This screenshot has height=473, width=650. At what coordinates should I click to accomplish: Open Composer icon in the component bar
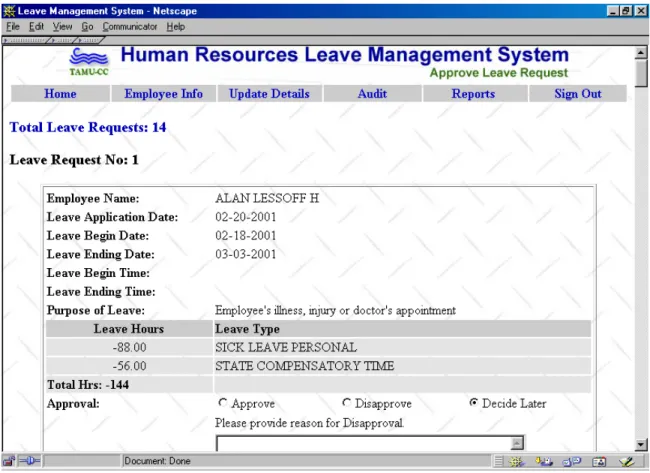[627, 461]
